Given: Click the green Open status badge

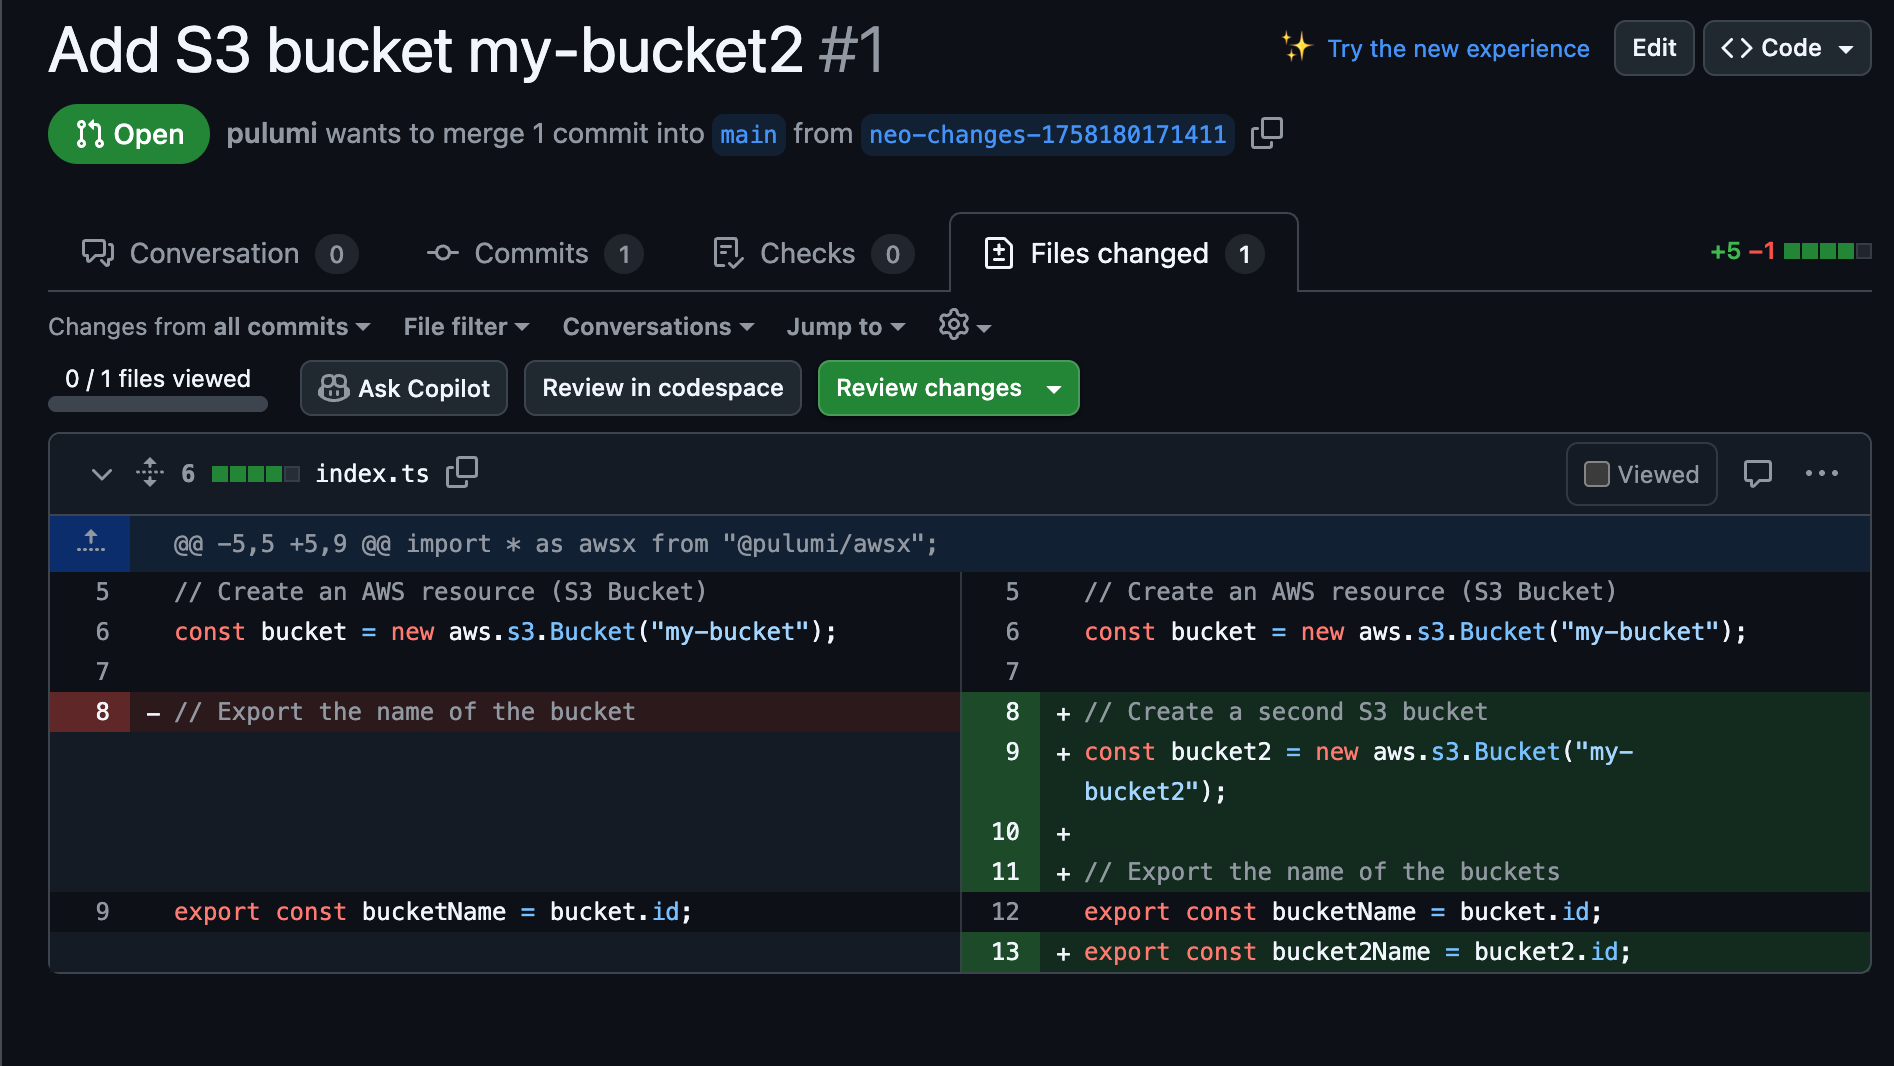Looking at the screenshot, I should (129, 134).
